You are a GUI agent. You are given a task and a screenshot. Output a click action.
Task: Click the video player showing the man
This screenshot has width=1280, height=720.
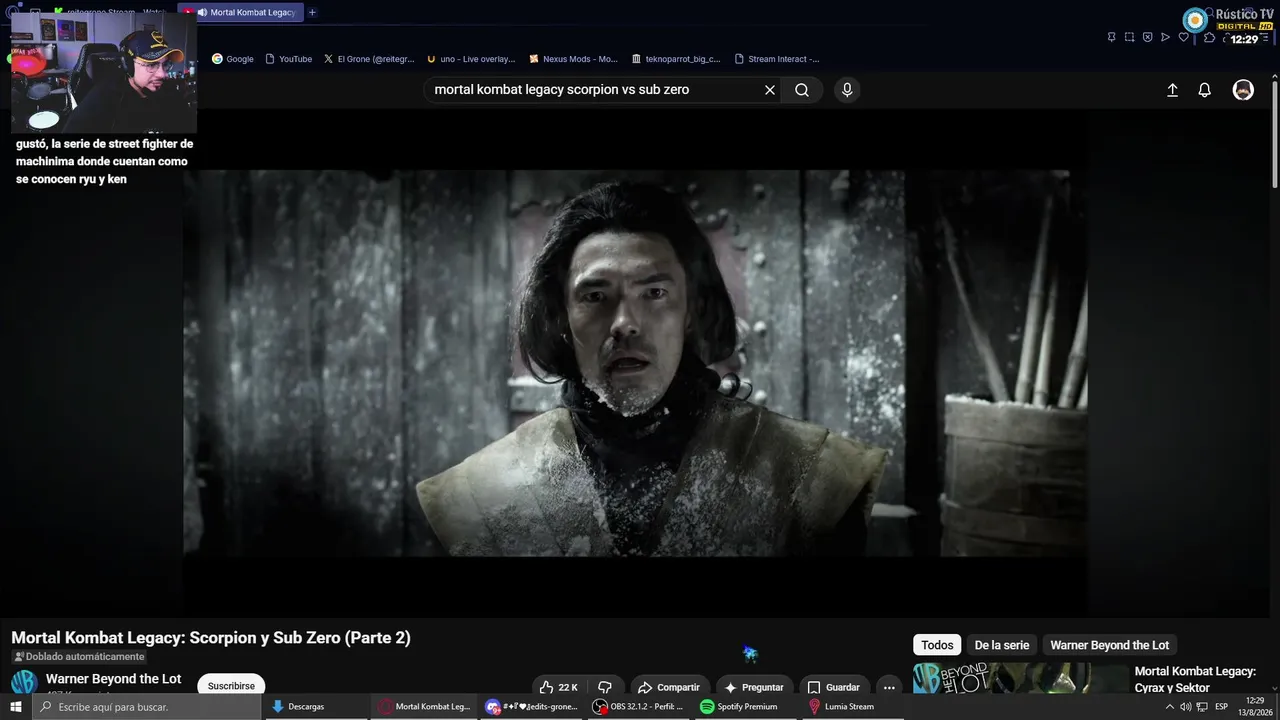tap(635, 363)
